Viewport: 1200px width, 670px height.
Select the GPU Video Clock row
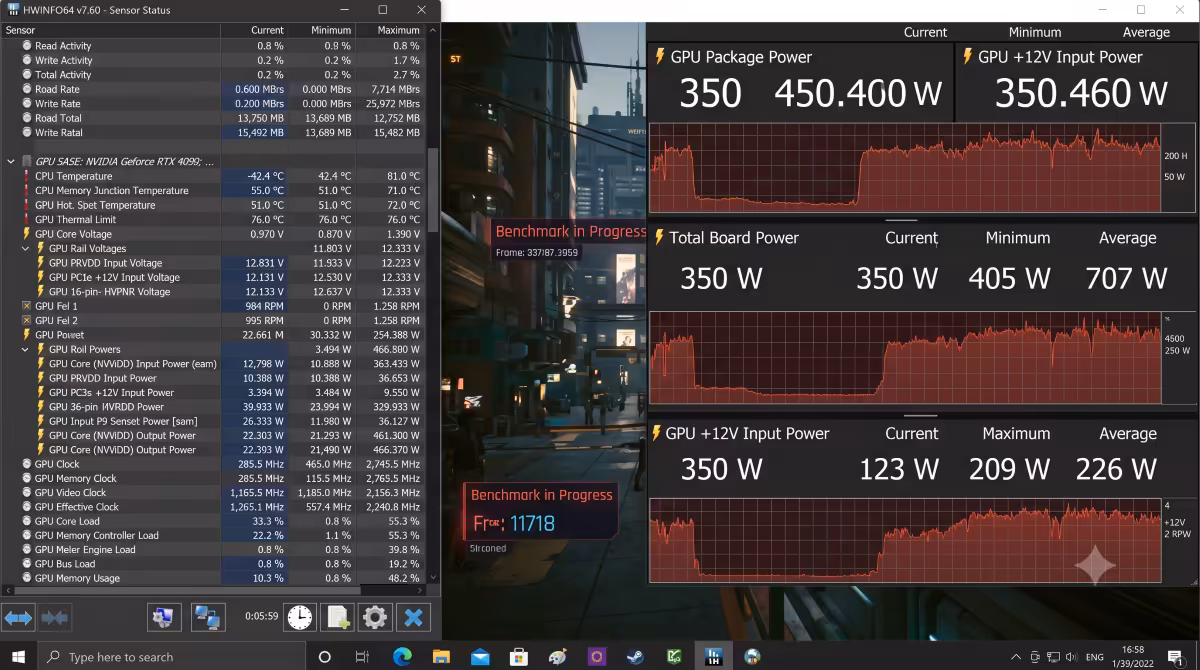pos(213,492)
